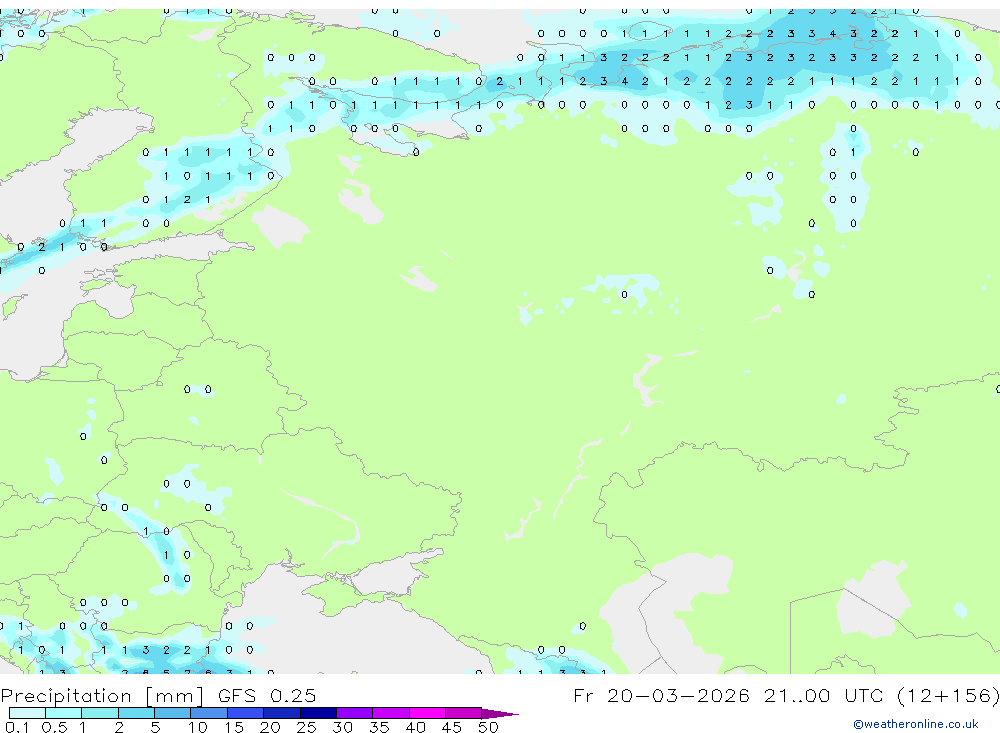Select the 20–25 mm dark blue legend swatch
The width and height of the screenshot is (1000, 733).
pos(282,713)
